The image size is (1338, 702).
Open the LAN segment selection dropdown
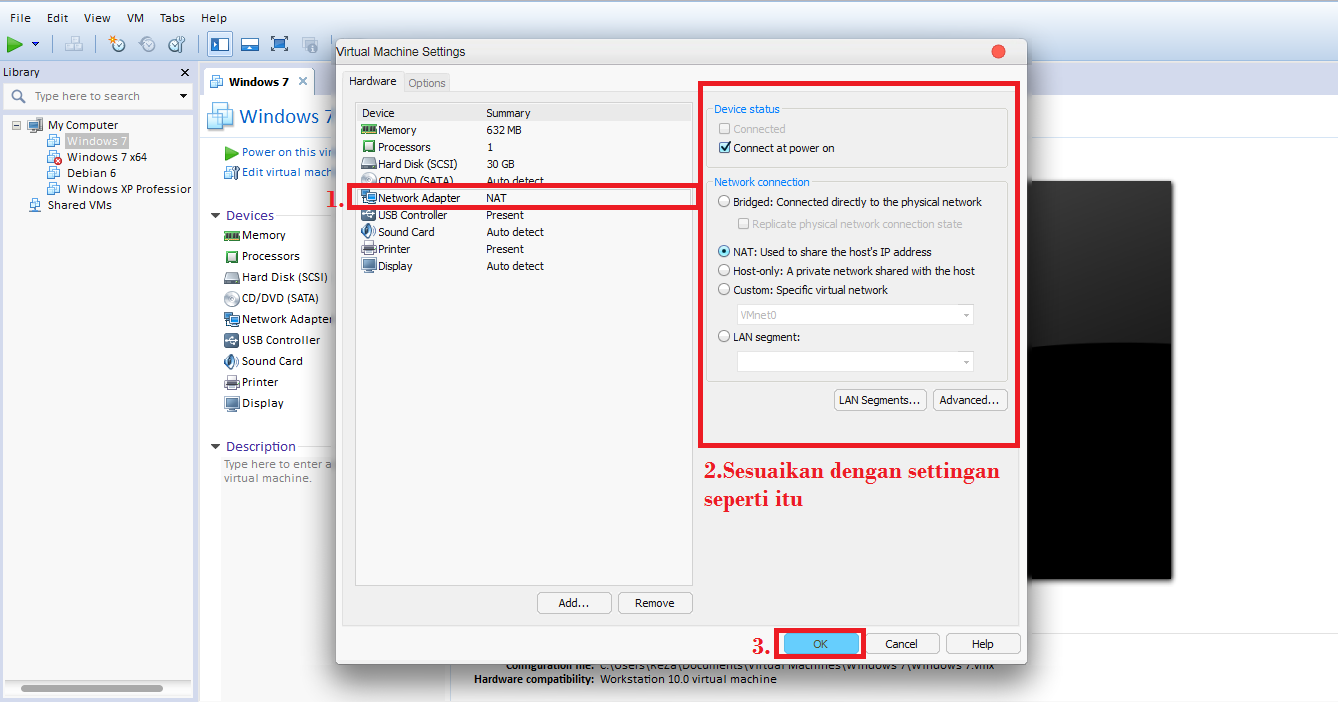pos(966,361)
